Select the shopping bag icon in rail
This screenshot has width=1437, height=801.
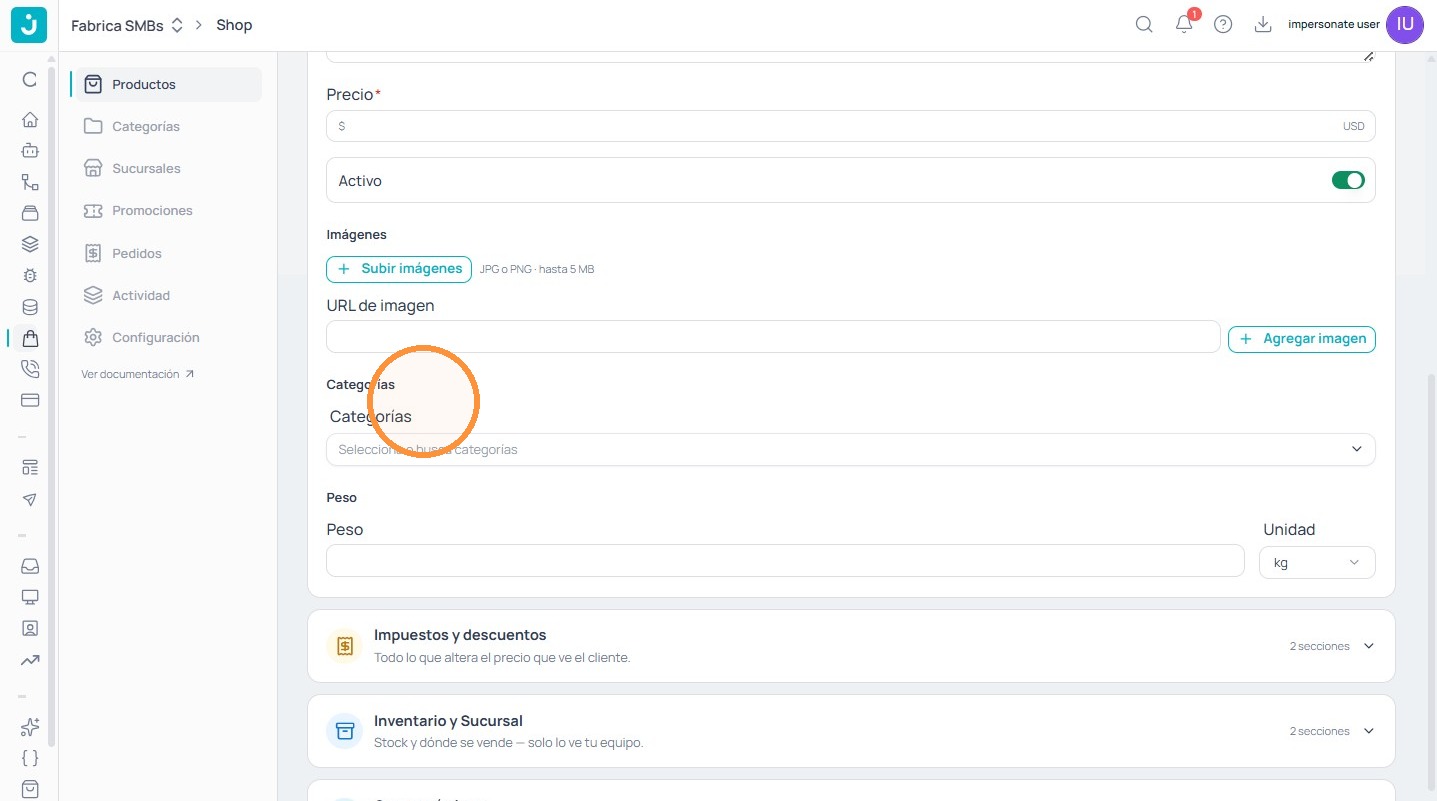[x=30, y=338]
